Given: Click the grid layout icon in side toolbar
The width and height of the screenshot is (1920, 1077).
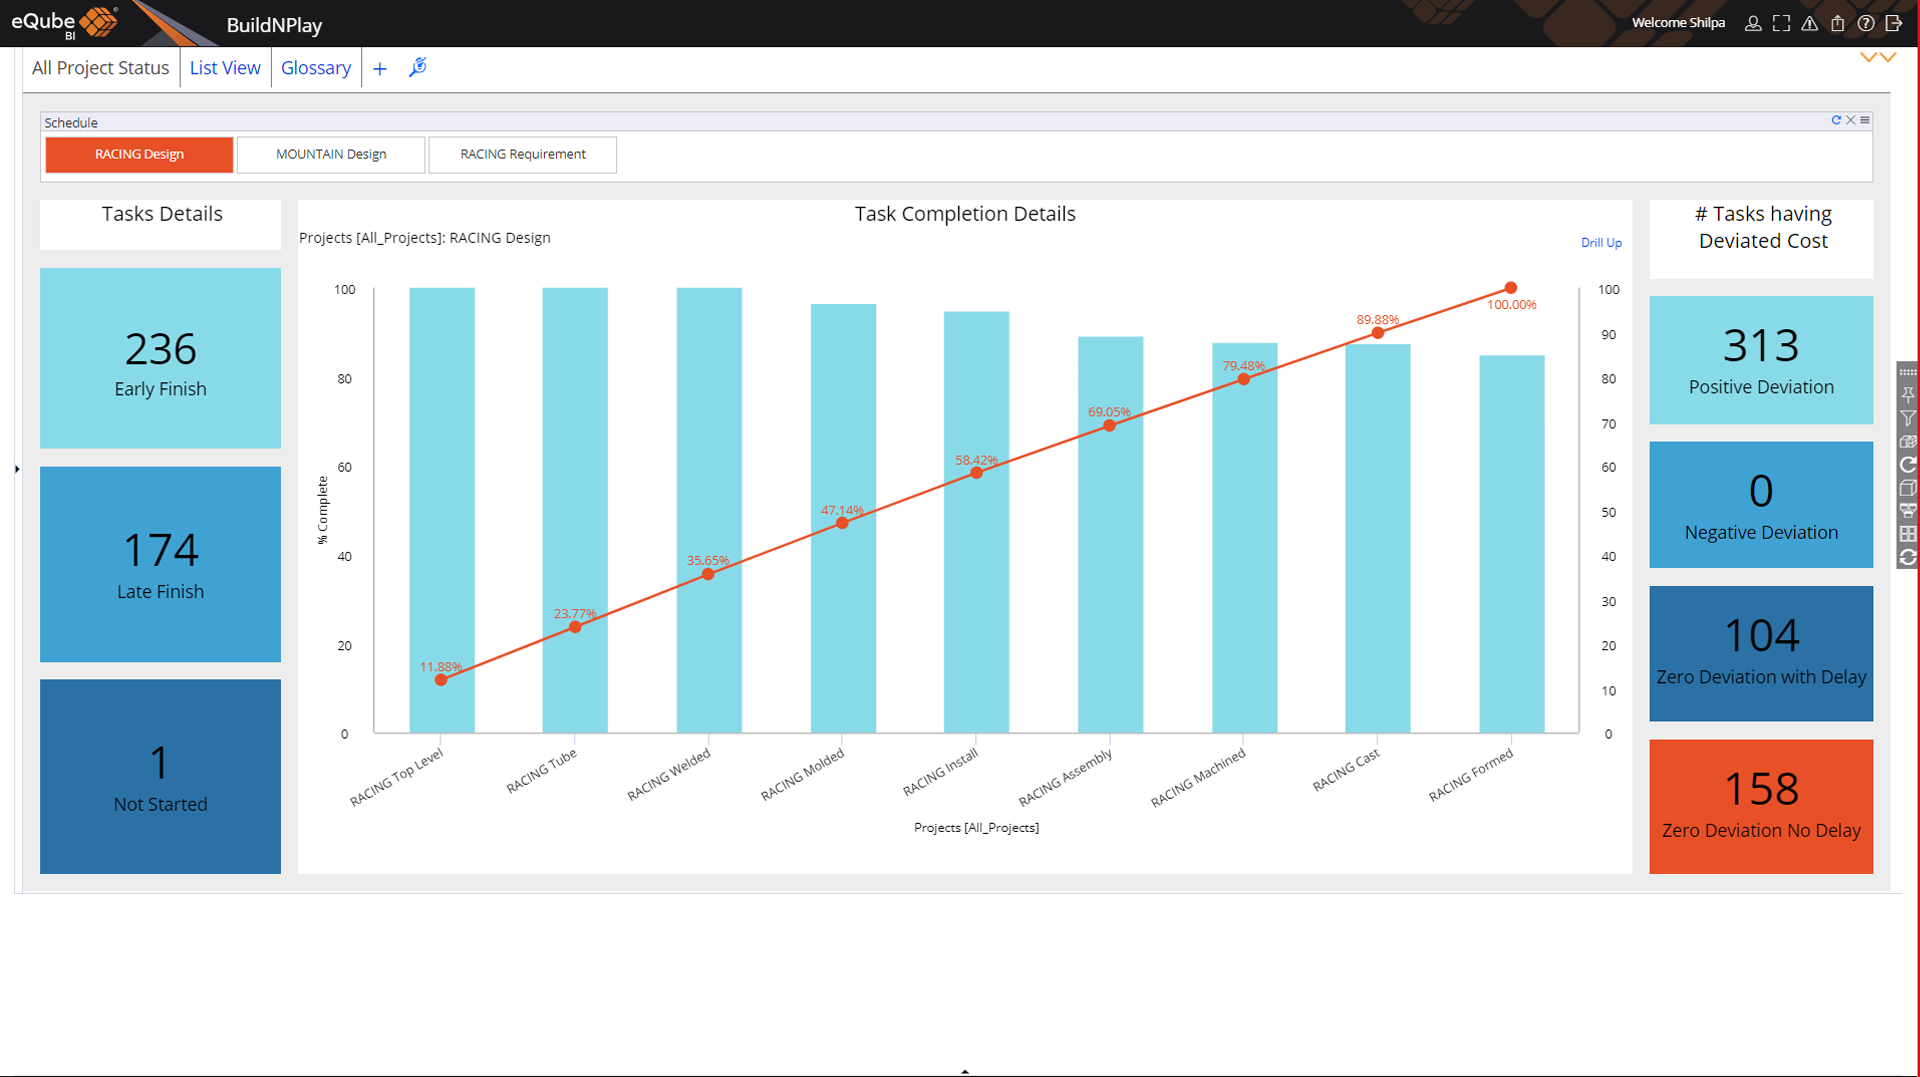Looking at the screenshot, I should (x=1908, y=534).
